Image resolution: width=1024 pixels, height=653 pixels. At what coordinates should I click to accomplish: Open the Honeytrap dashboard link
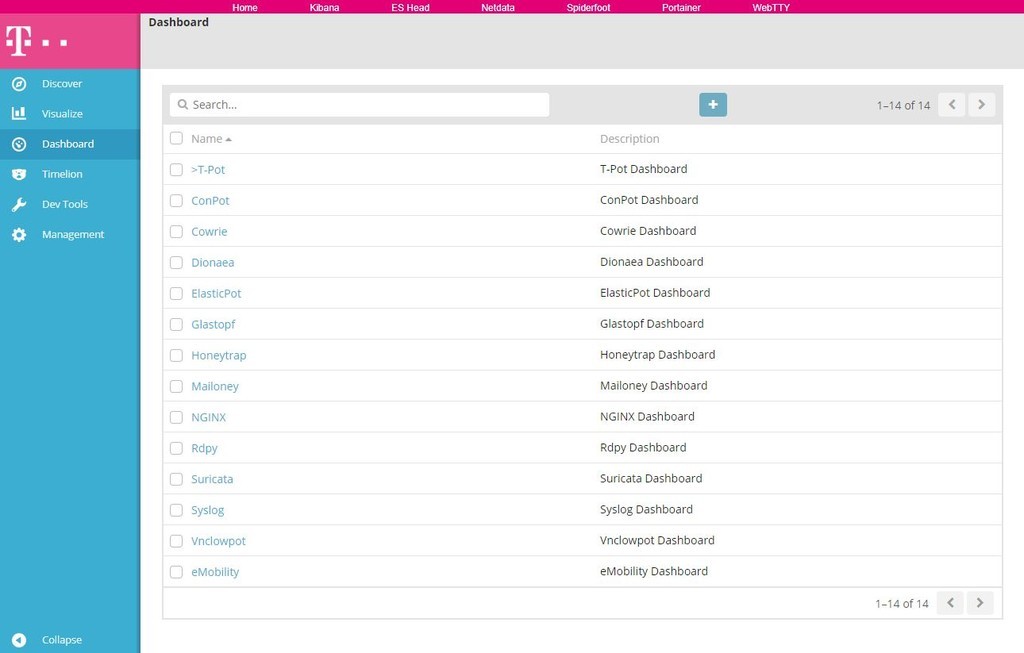(x=219, y=355)
